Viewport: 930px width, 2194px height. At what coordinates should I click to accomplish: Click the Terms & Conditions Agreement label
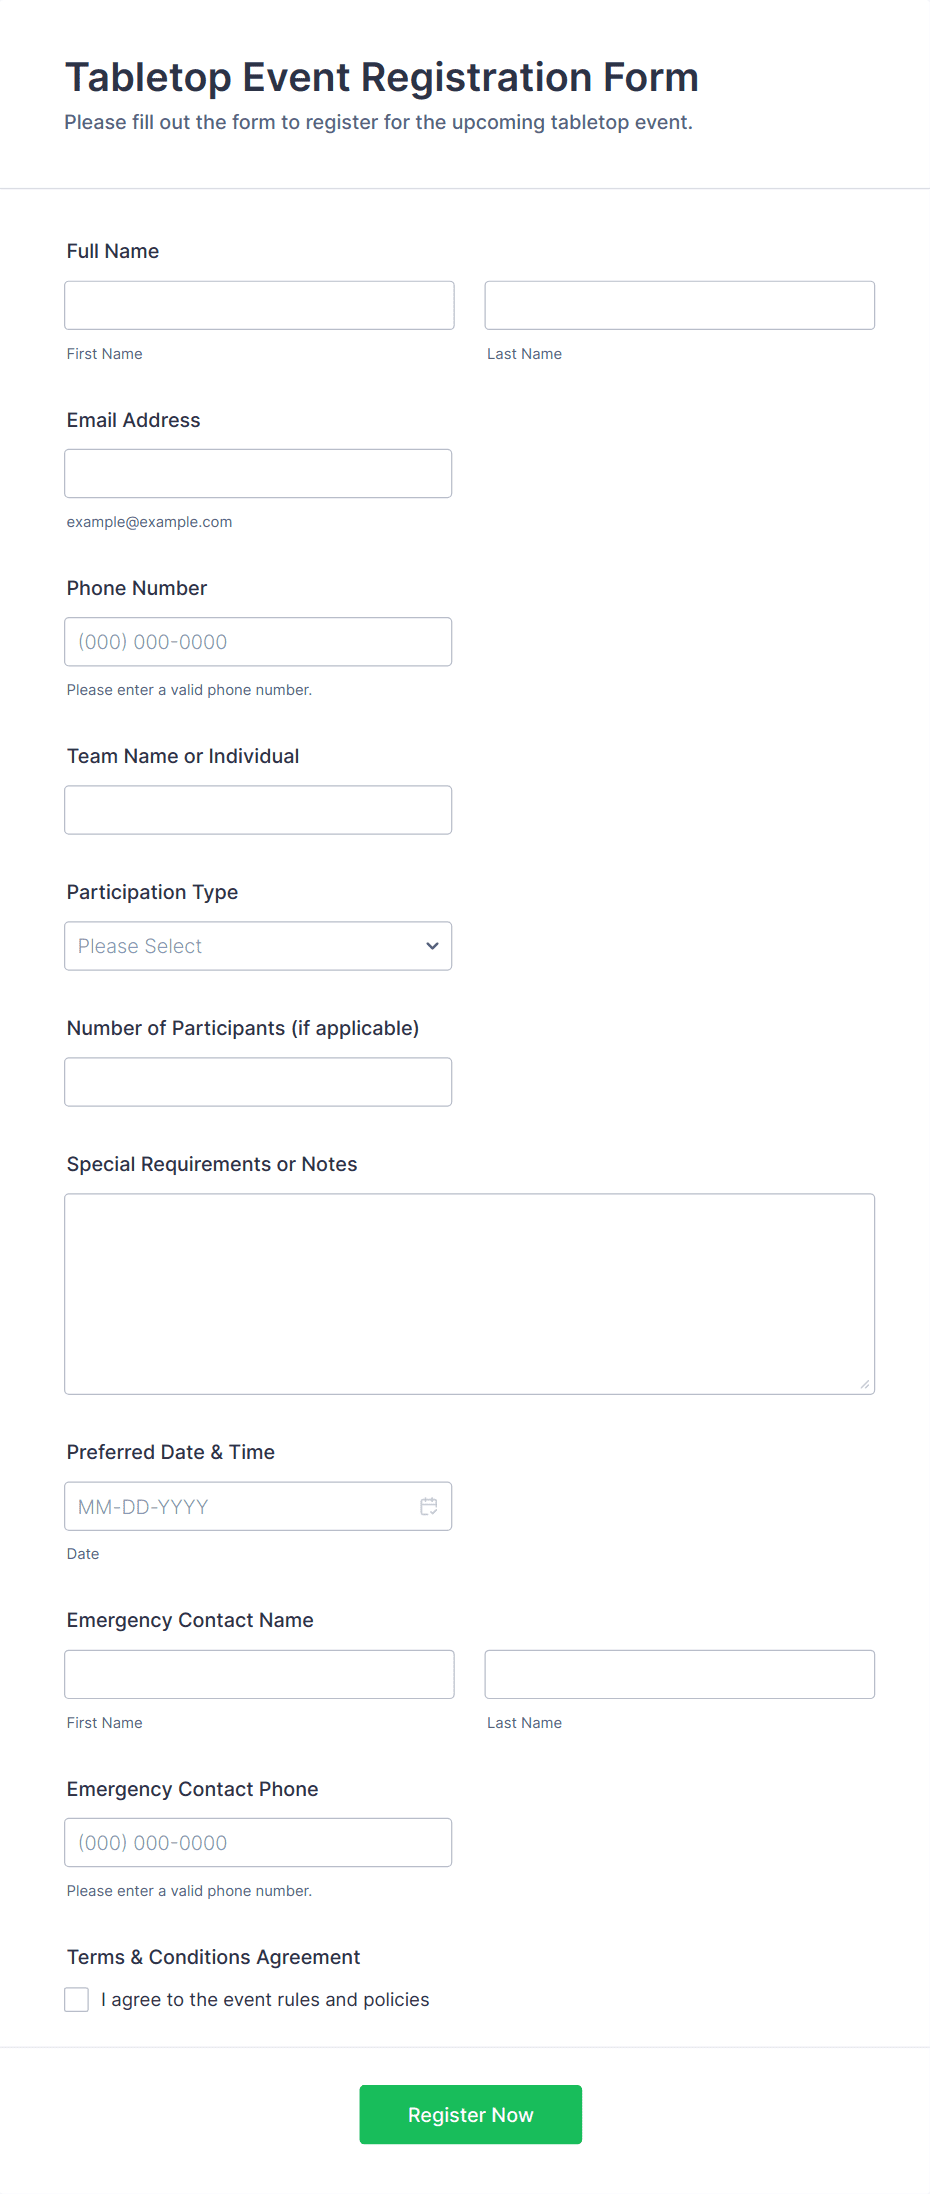click(213, 1957)
